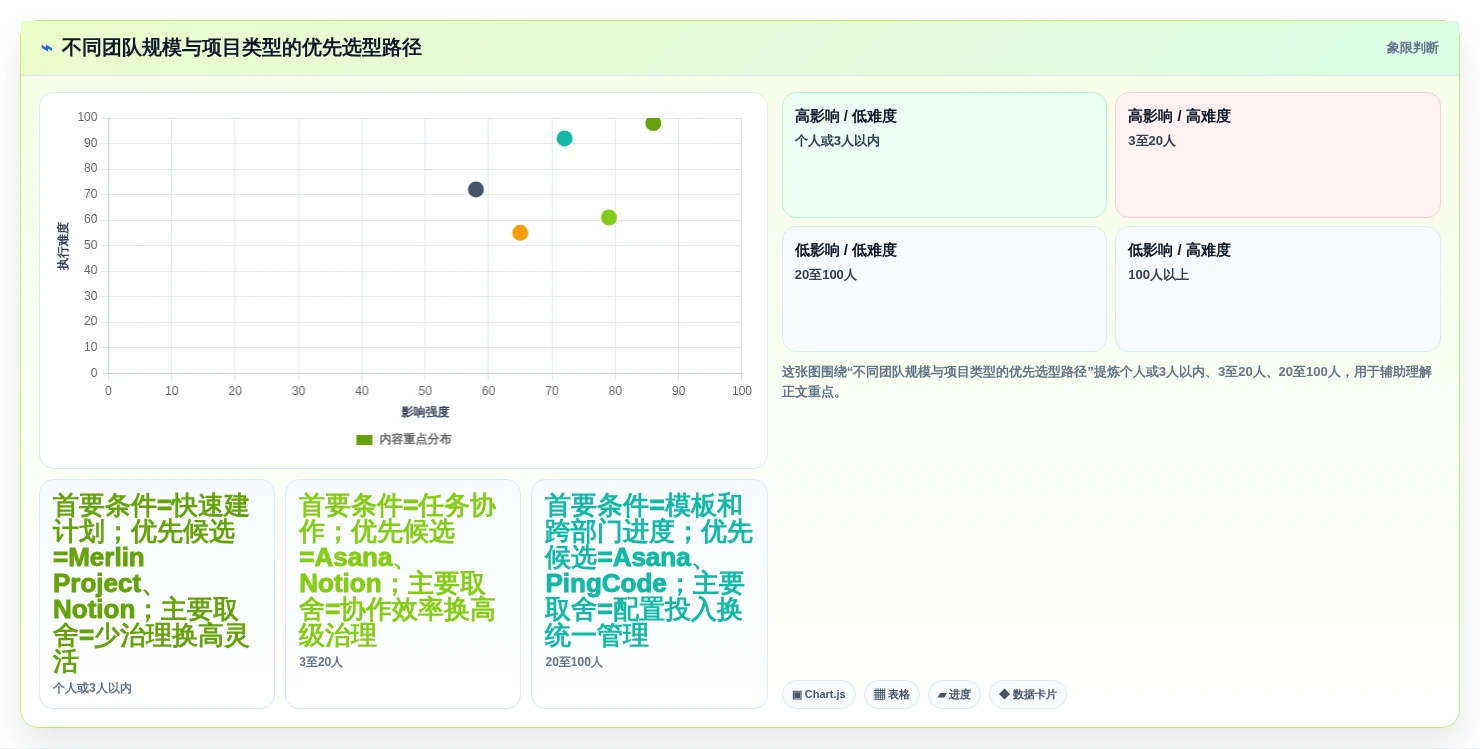Click 3至20人 under the light green data card
This screenshot has height=749, width=1480.
point(321,662)
